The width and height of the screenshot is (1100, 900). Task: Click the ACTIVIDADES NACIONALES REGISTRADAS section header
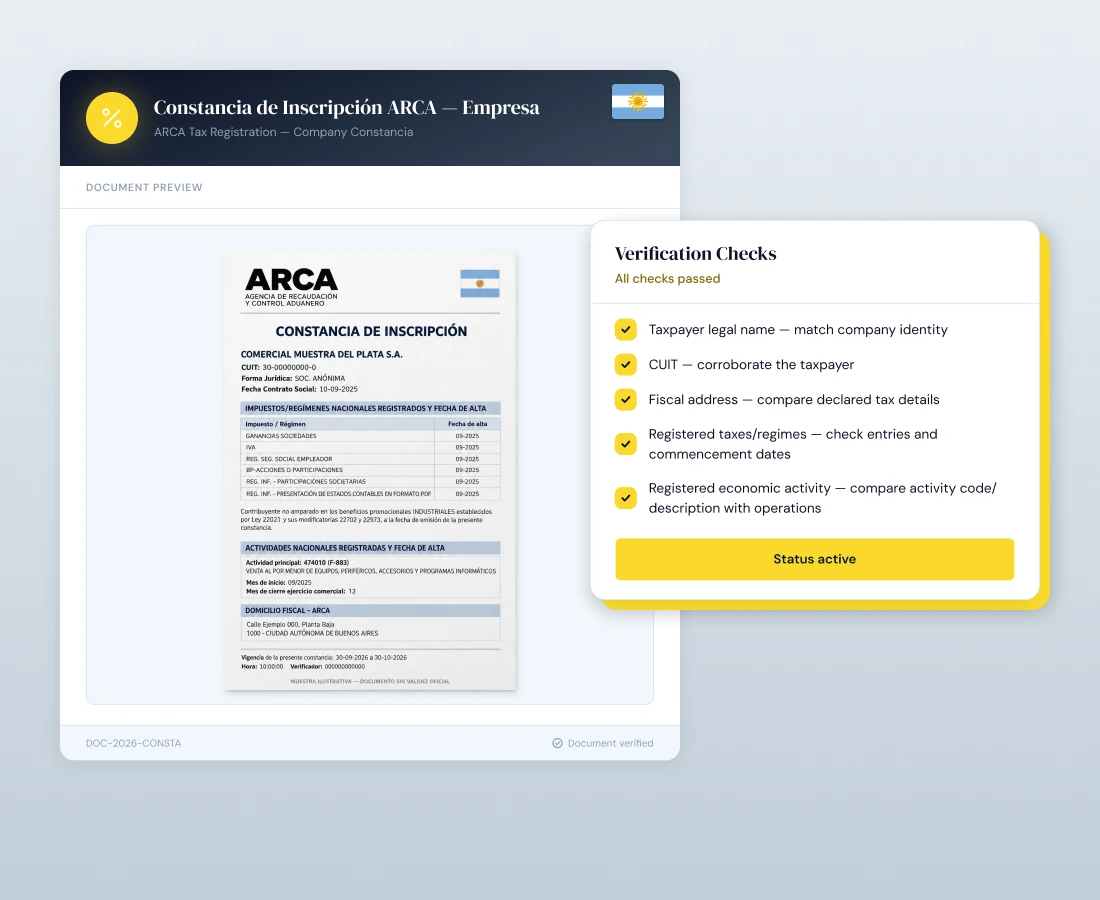(370, 548)
